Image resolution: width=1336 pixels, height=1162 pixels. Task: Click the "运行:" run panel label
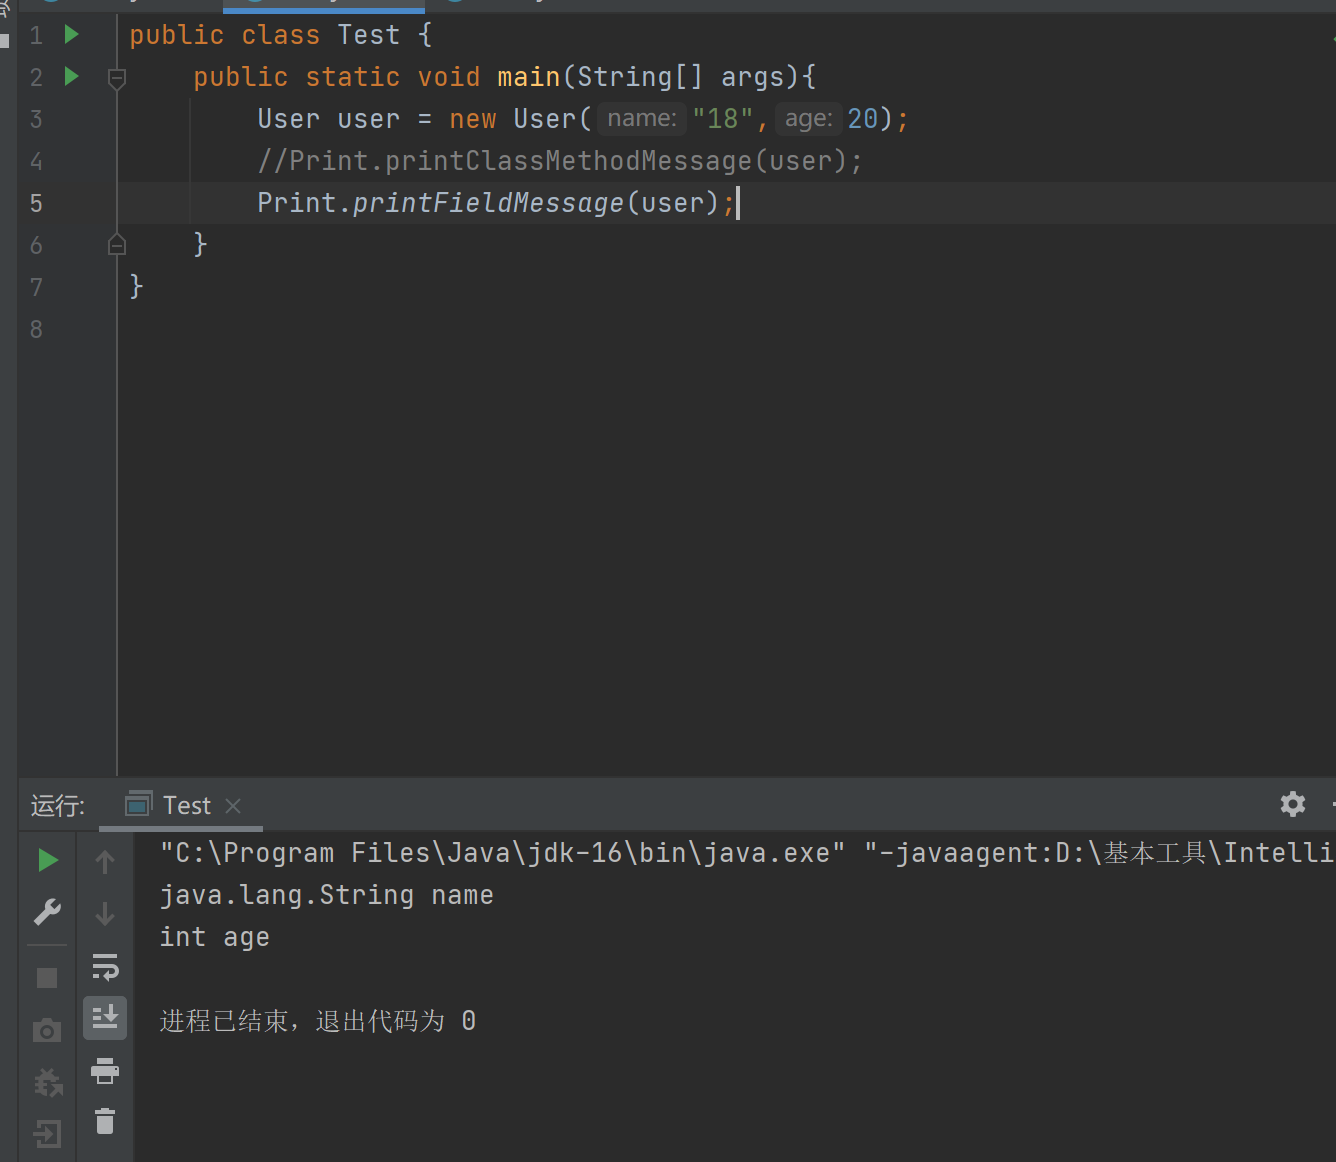coord(58,805)
